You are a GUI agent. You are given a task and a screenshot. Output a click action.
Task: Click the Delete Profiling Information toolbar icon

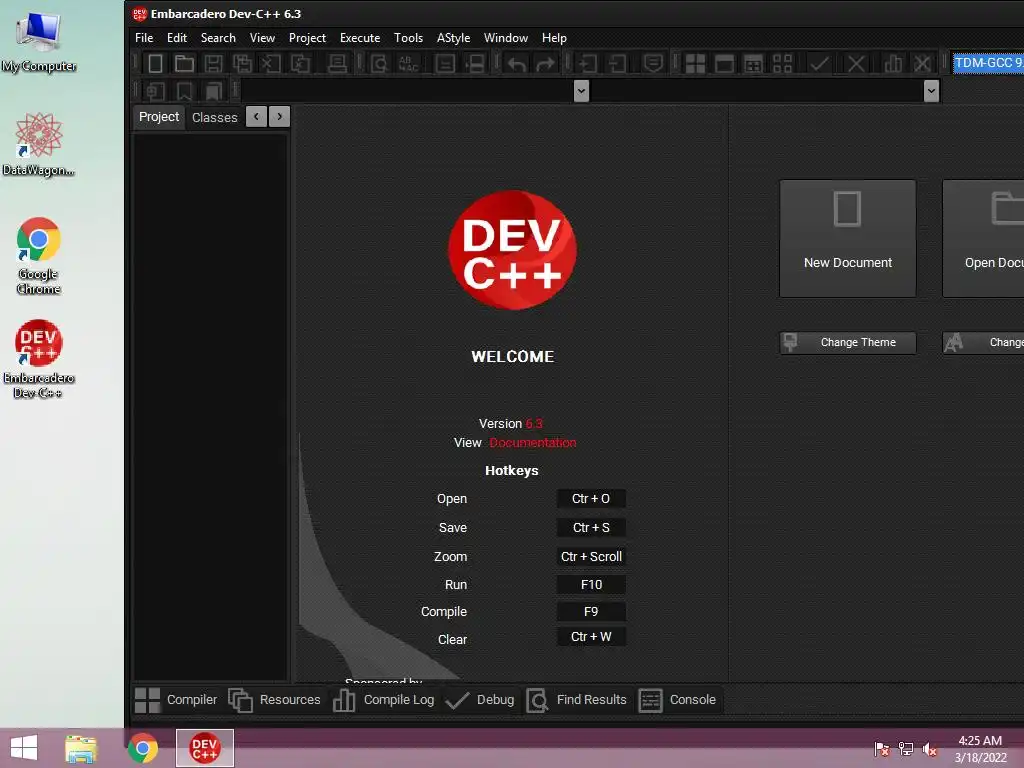click(x=922, y=63)
